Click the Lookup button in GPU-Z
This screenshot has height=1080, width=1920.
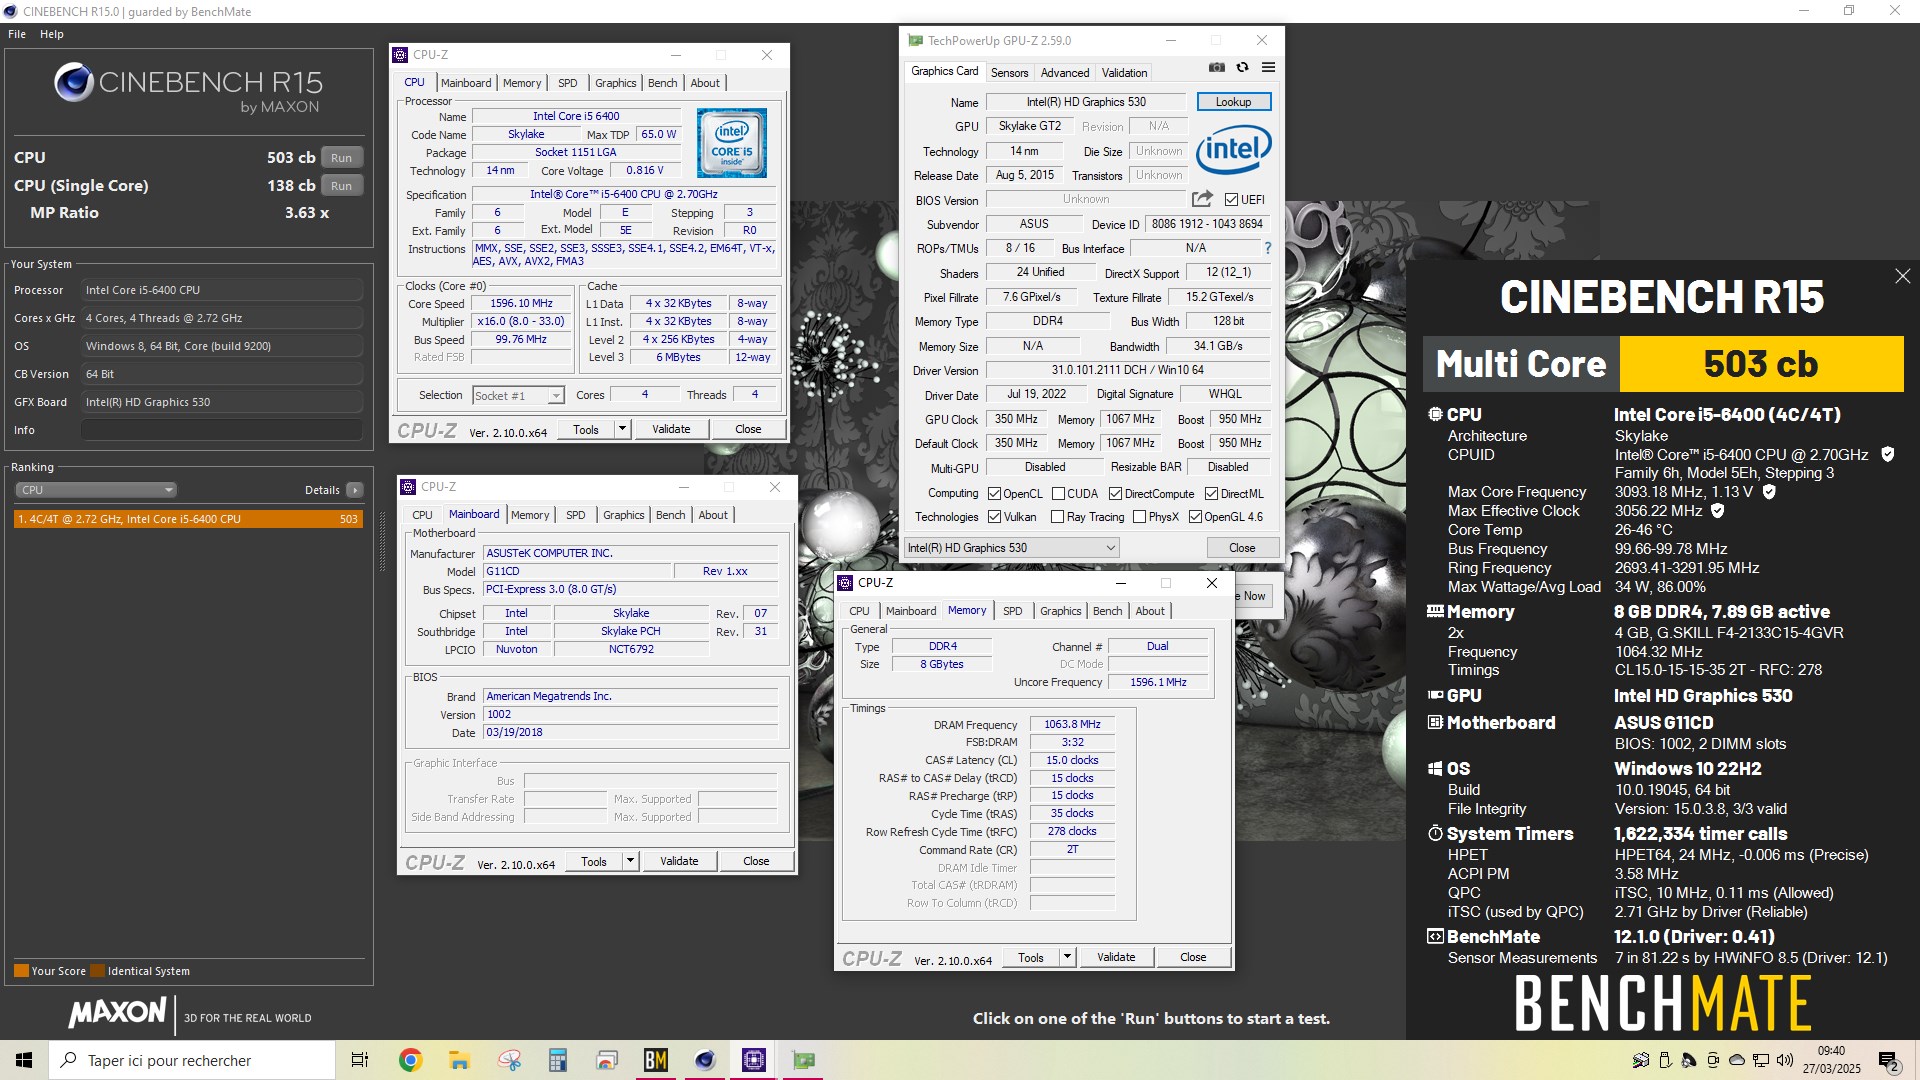1233,102
